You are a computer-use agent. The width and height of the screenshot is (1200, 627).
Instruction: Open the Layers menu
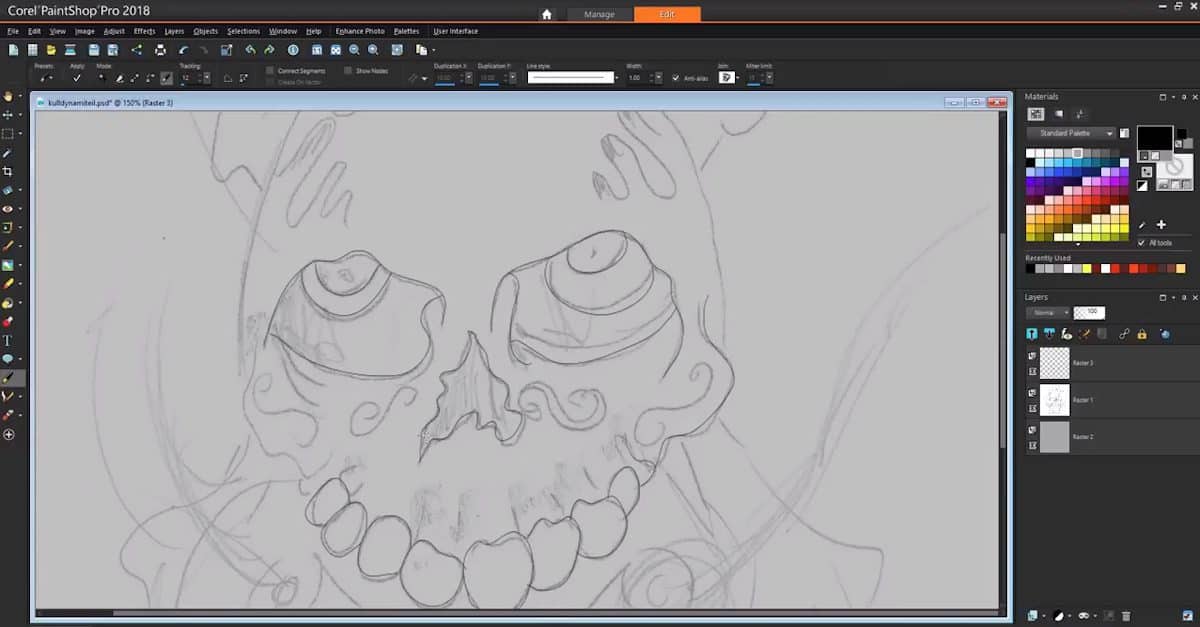point(174,31)
